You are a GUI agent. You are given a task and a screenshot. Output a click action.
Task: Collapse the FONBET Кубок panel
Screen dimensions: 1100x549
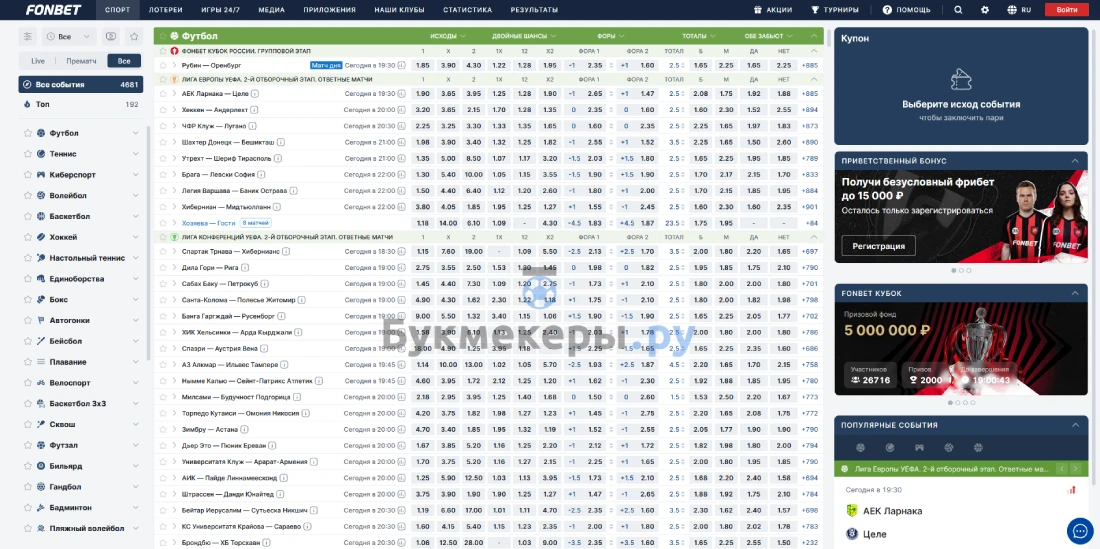(1075, 293)
